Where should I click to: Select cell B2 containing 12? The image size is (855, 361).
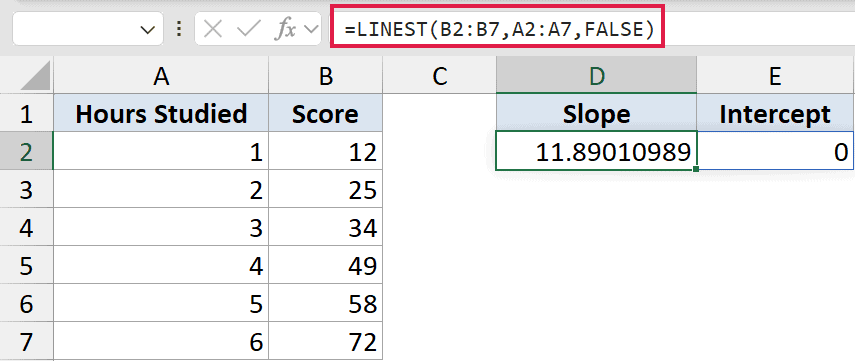coord(326,151)
